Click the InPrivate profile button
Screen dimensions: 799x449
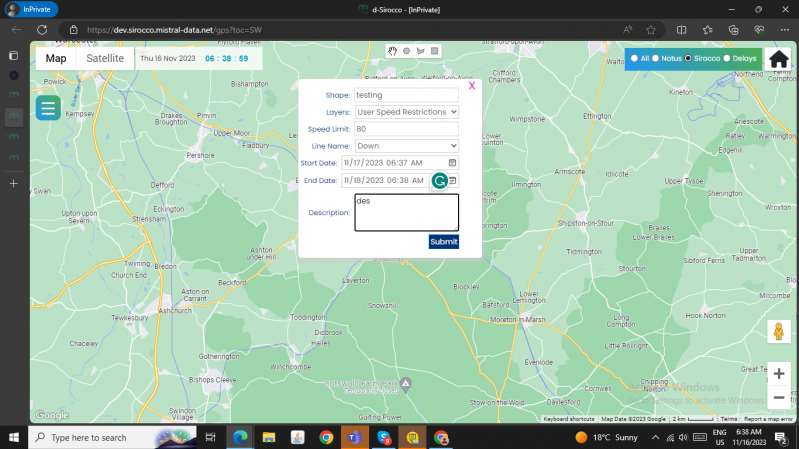[32, 9]
